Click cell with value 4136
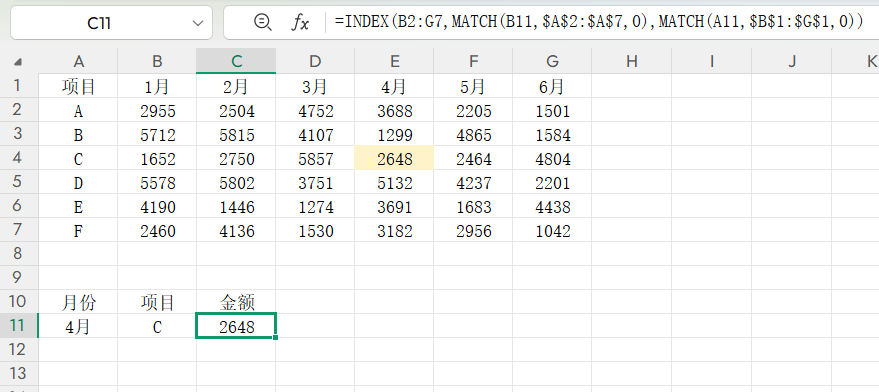Viewport: 879px width, 392px height. pos(236,230)
